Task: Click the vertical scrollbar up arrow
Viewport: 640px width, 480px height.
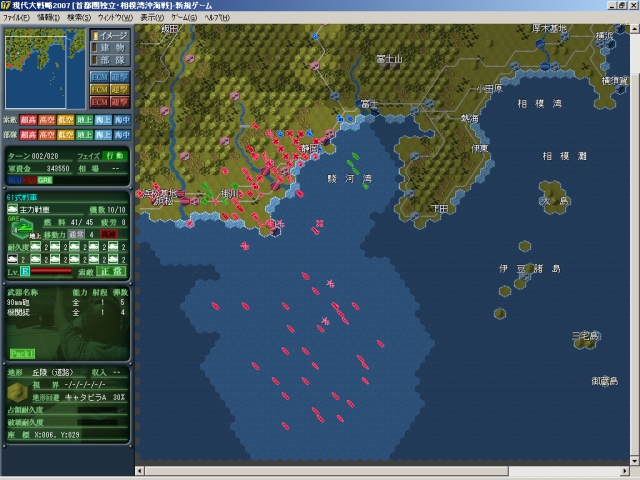Action: [635, 29]
